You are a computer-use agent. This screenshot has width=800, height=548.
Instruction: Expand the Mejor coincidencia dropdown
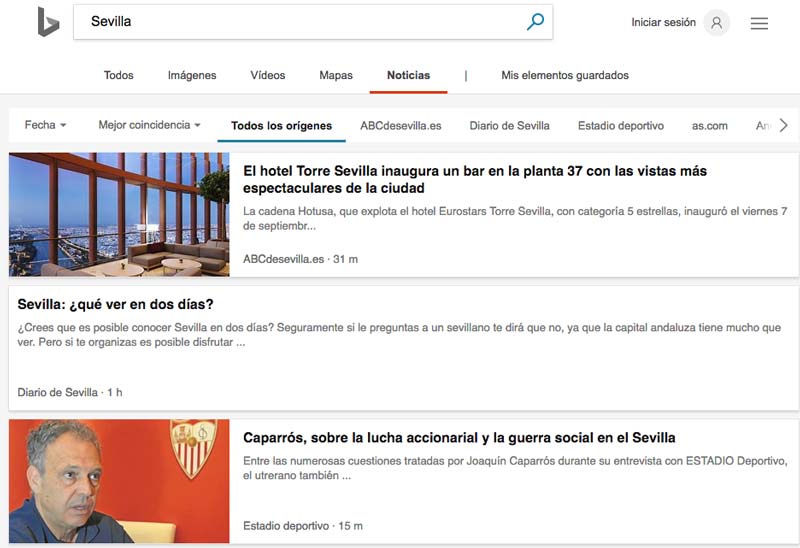[x=149, y=124]
